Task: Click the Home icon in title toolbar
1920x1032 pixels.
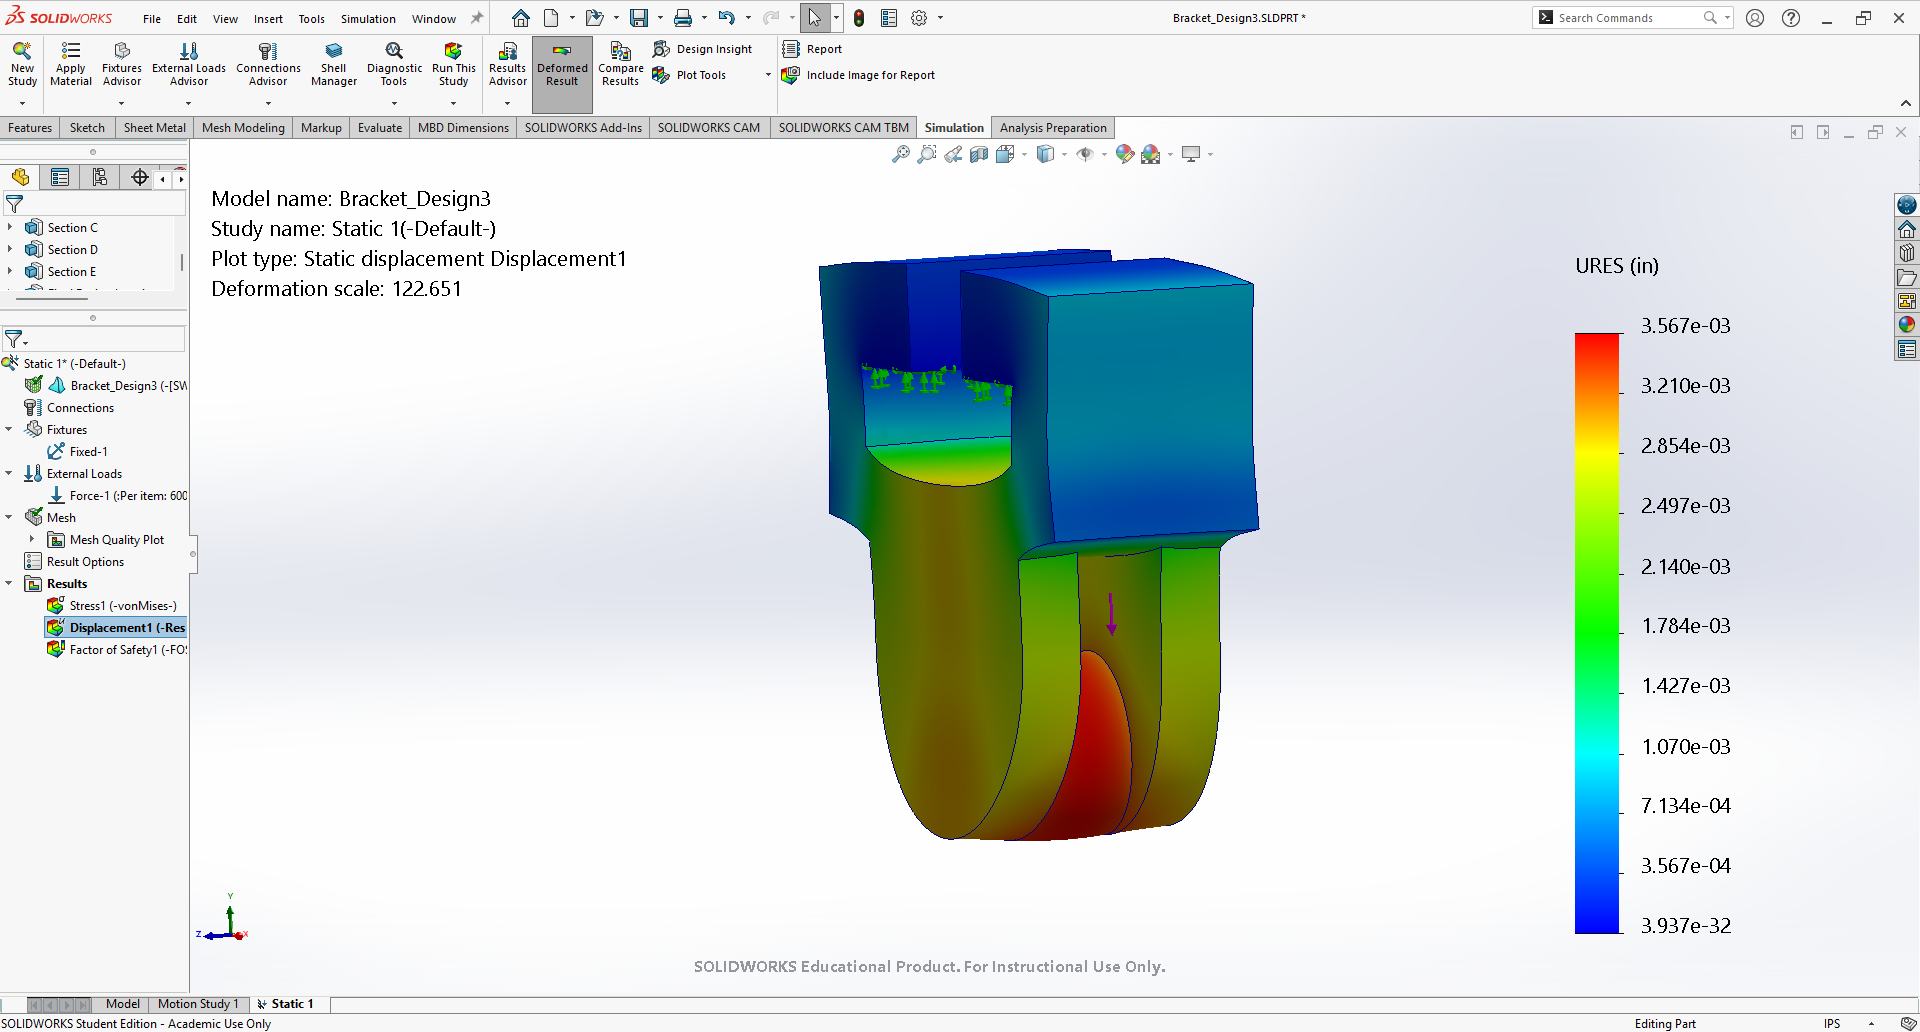Action: pos(521,18)
